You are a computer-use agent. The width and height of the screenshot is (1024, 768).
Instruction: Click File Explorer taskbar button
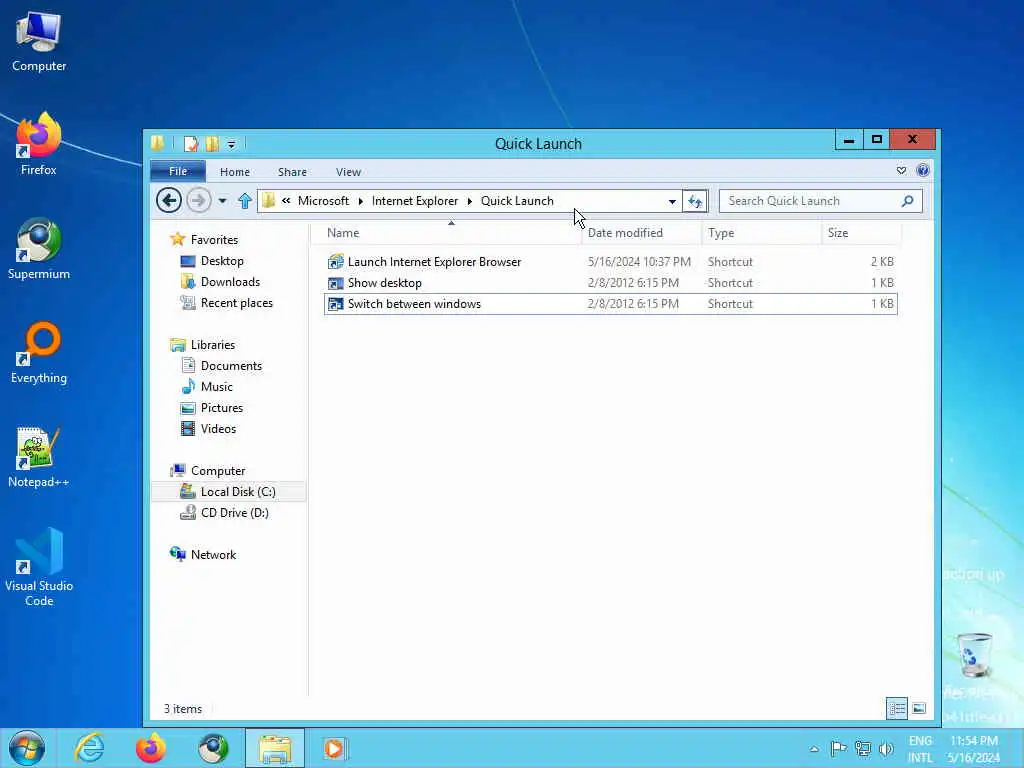coord(275,748)
